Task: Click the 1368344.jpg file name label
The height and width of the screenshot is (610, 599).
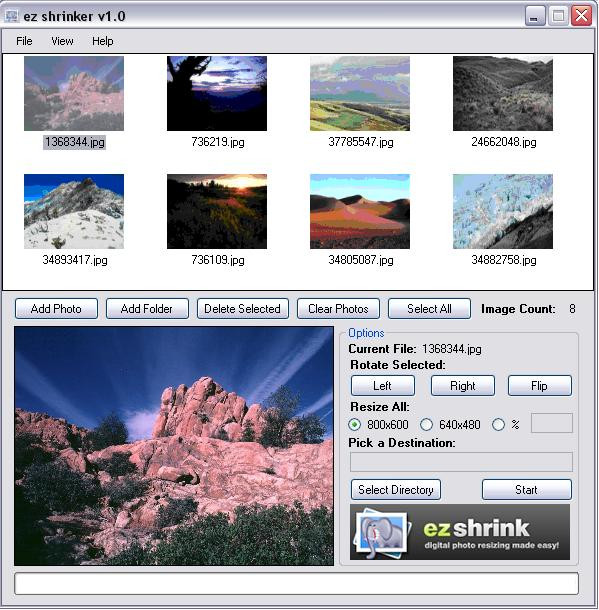Action: pyautogui.click(x=74, y=142)
